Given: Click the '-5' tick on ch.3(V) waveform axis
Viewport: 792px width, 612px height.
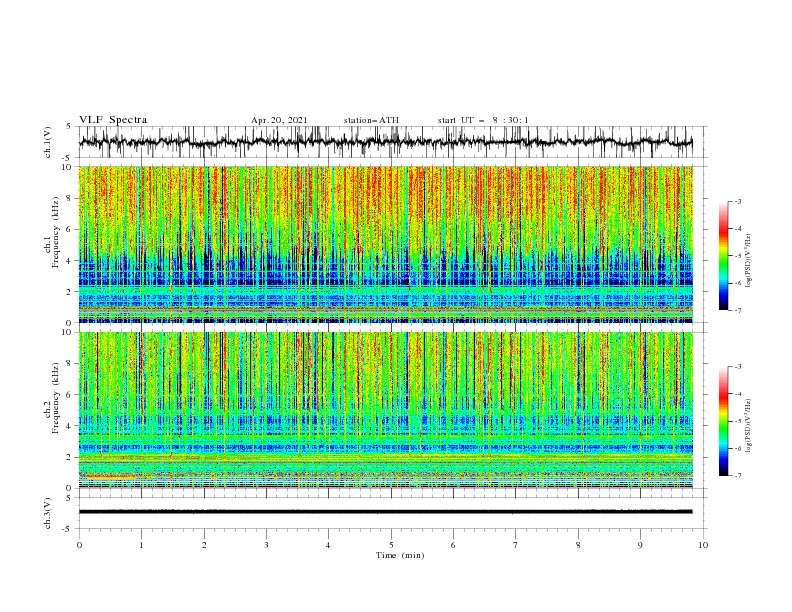Looking at the screenshot, I should point(67,529).
